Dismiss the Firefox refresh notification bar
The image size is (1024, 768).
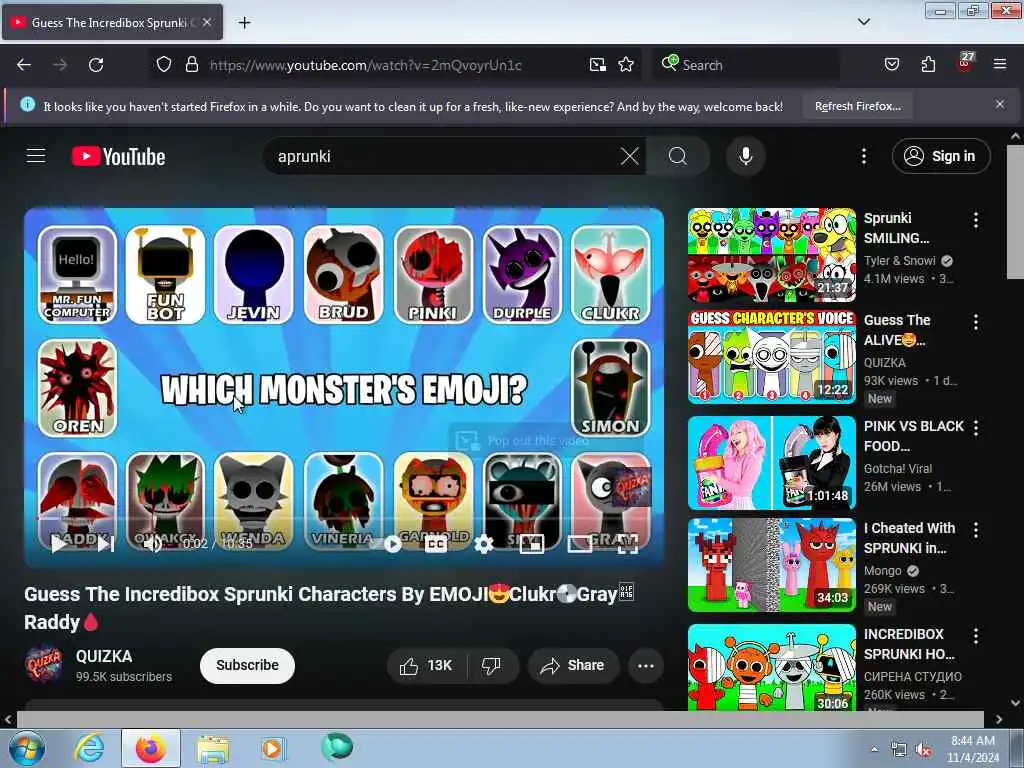(999, 104)
